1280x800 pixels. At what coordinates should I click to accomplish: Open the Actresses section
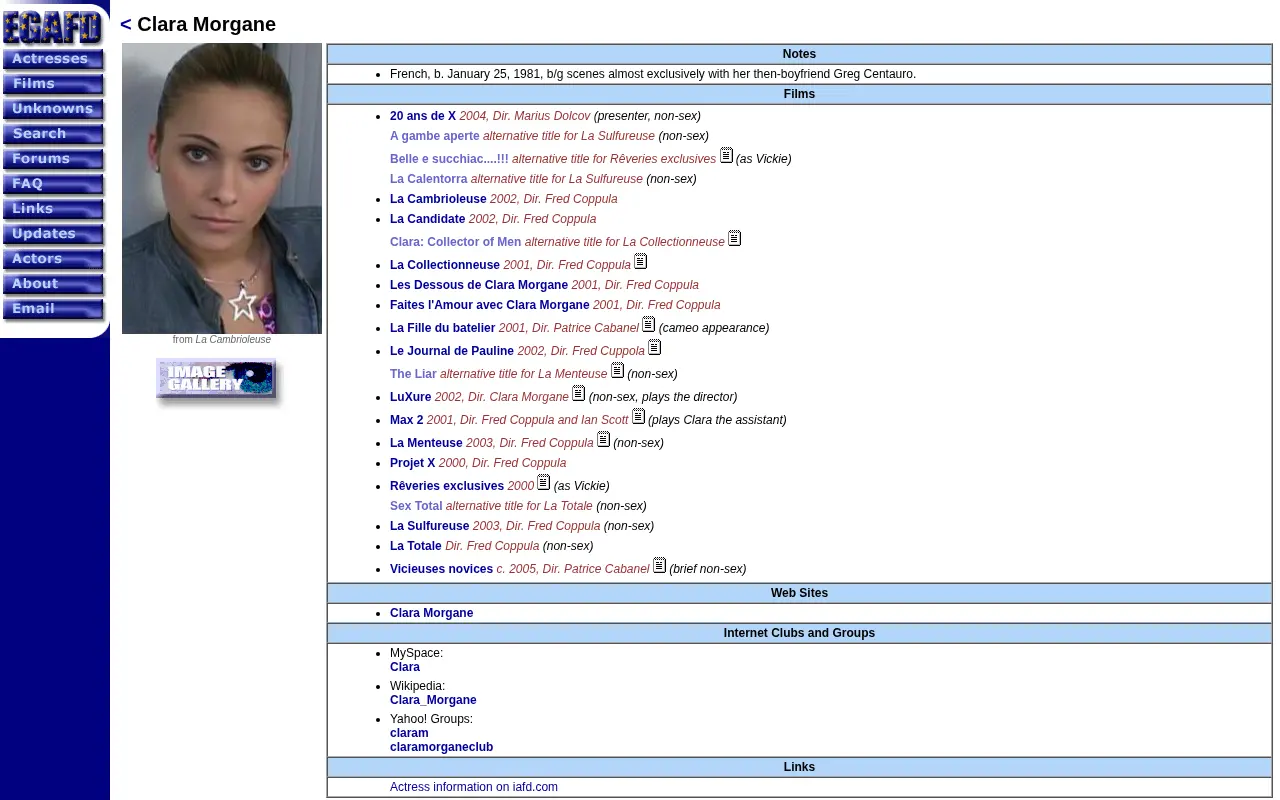click(53, 60)
